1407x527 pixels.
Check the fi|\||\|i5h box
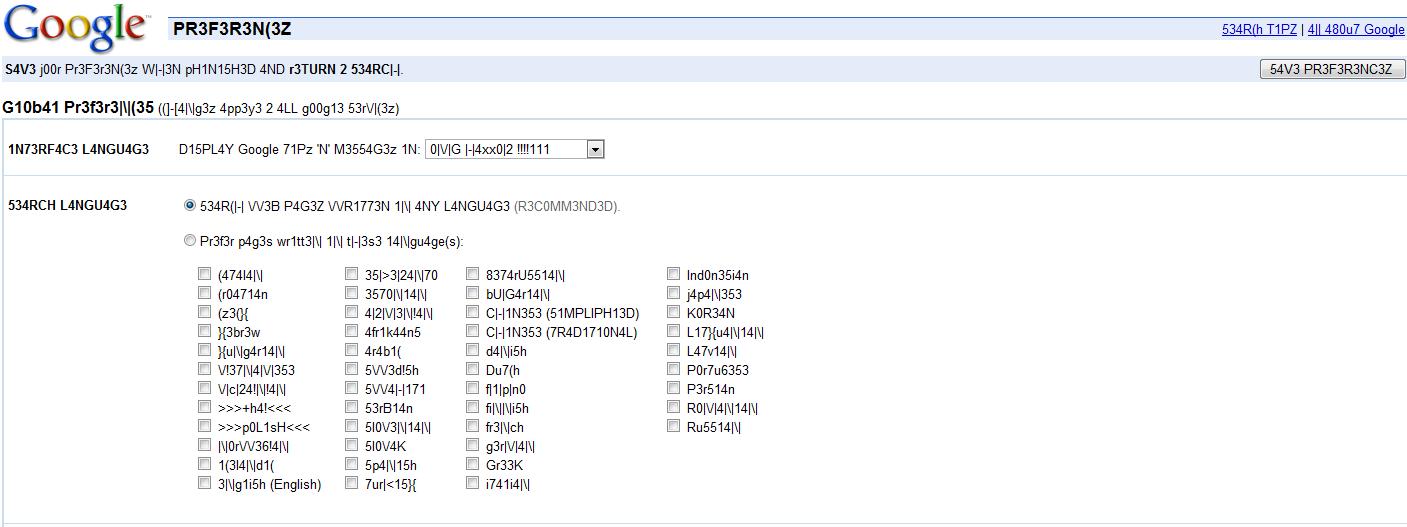[473, 407]
